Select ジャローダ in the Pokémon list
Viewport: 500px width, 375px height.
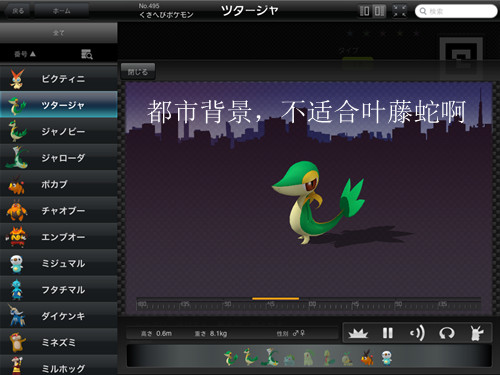[59, 158]
